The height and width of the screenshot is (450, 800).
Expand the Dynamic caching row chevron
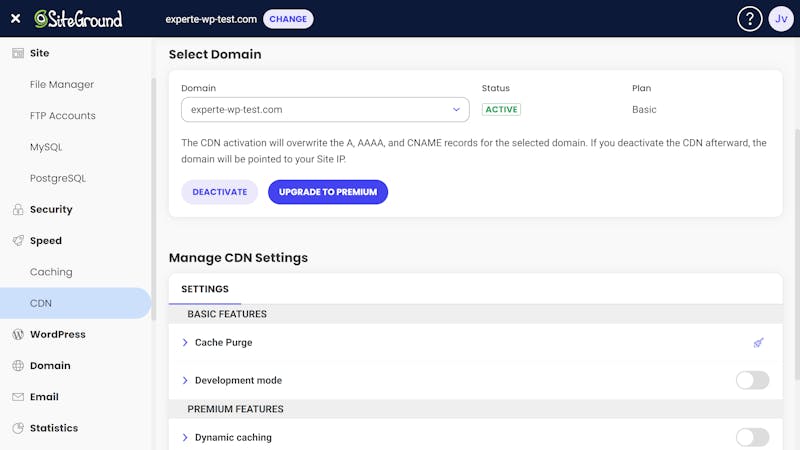coord(185,437)
